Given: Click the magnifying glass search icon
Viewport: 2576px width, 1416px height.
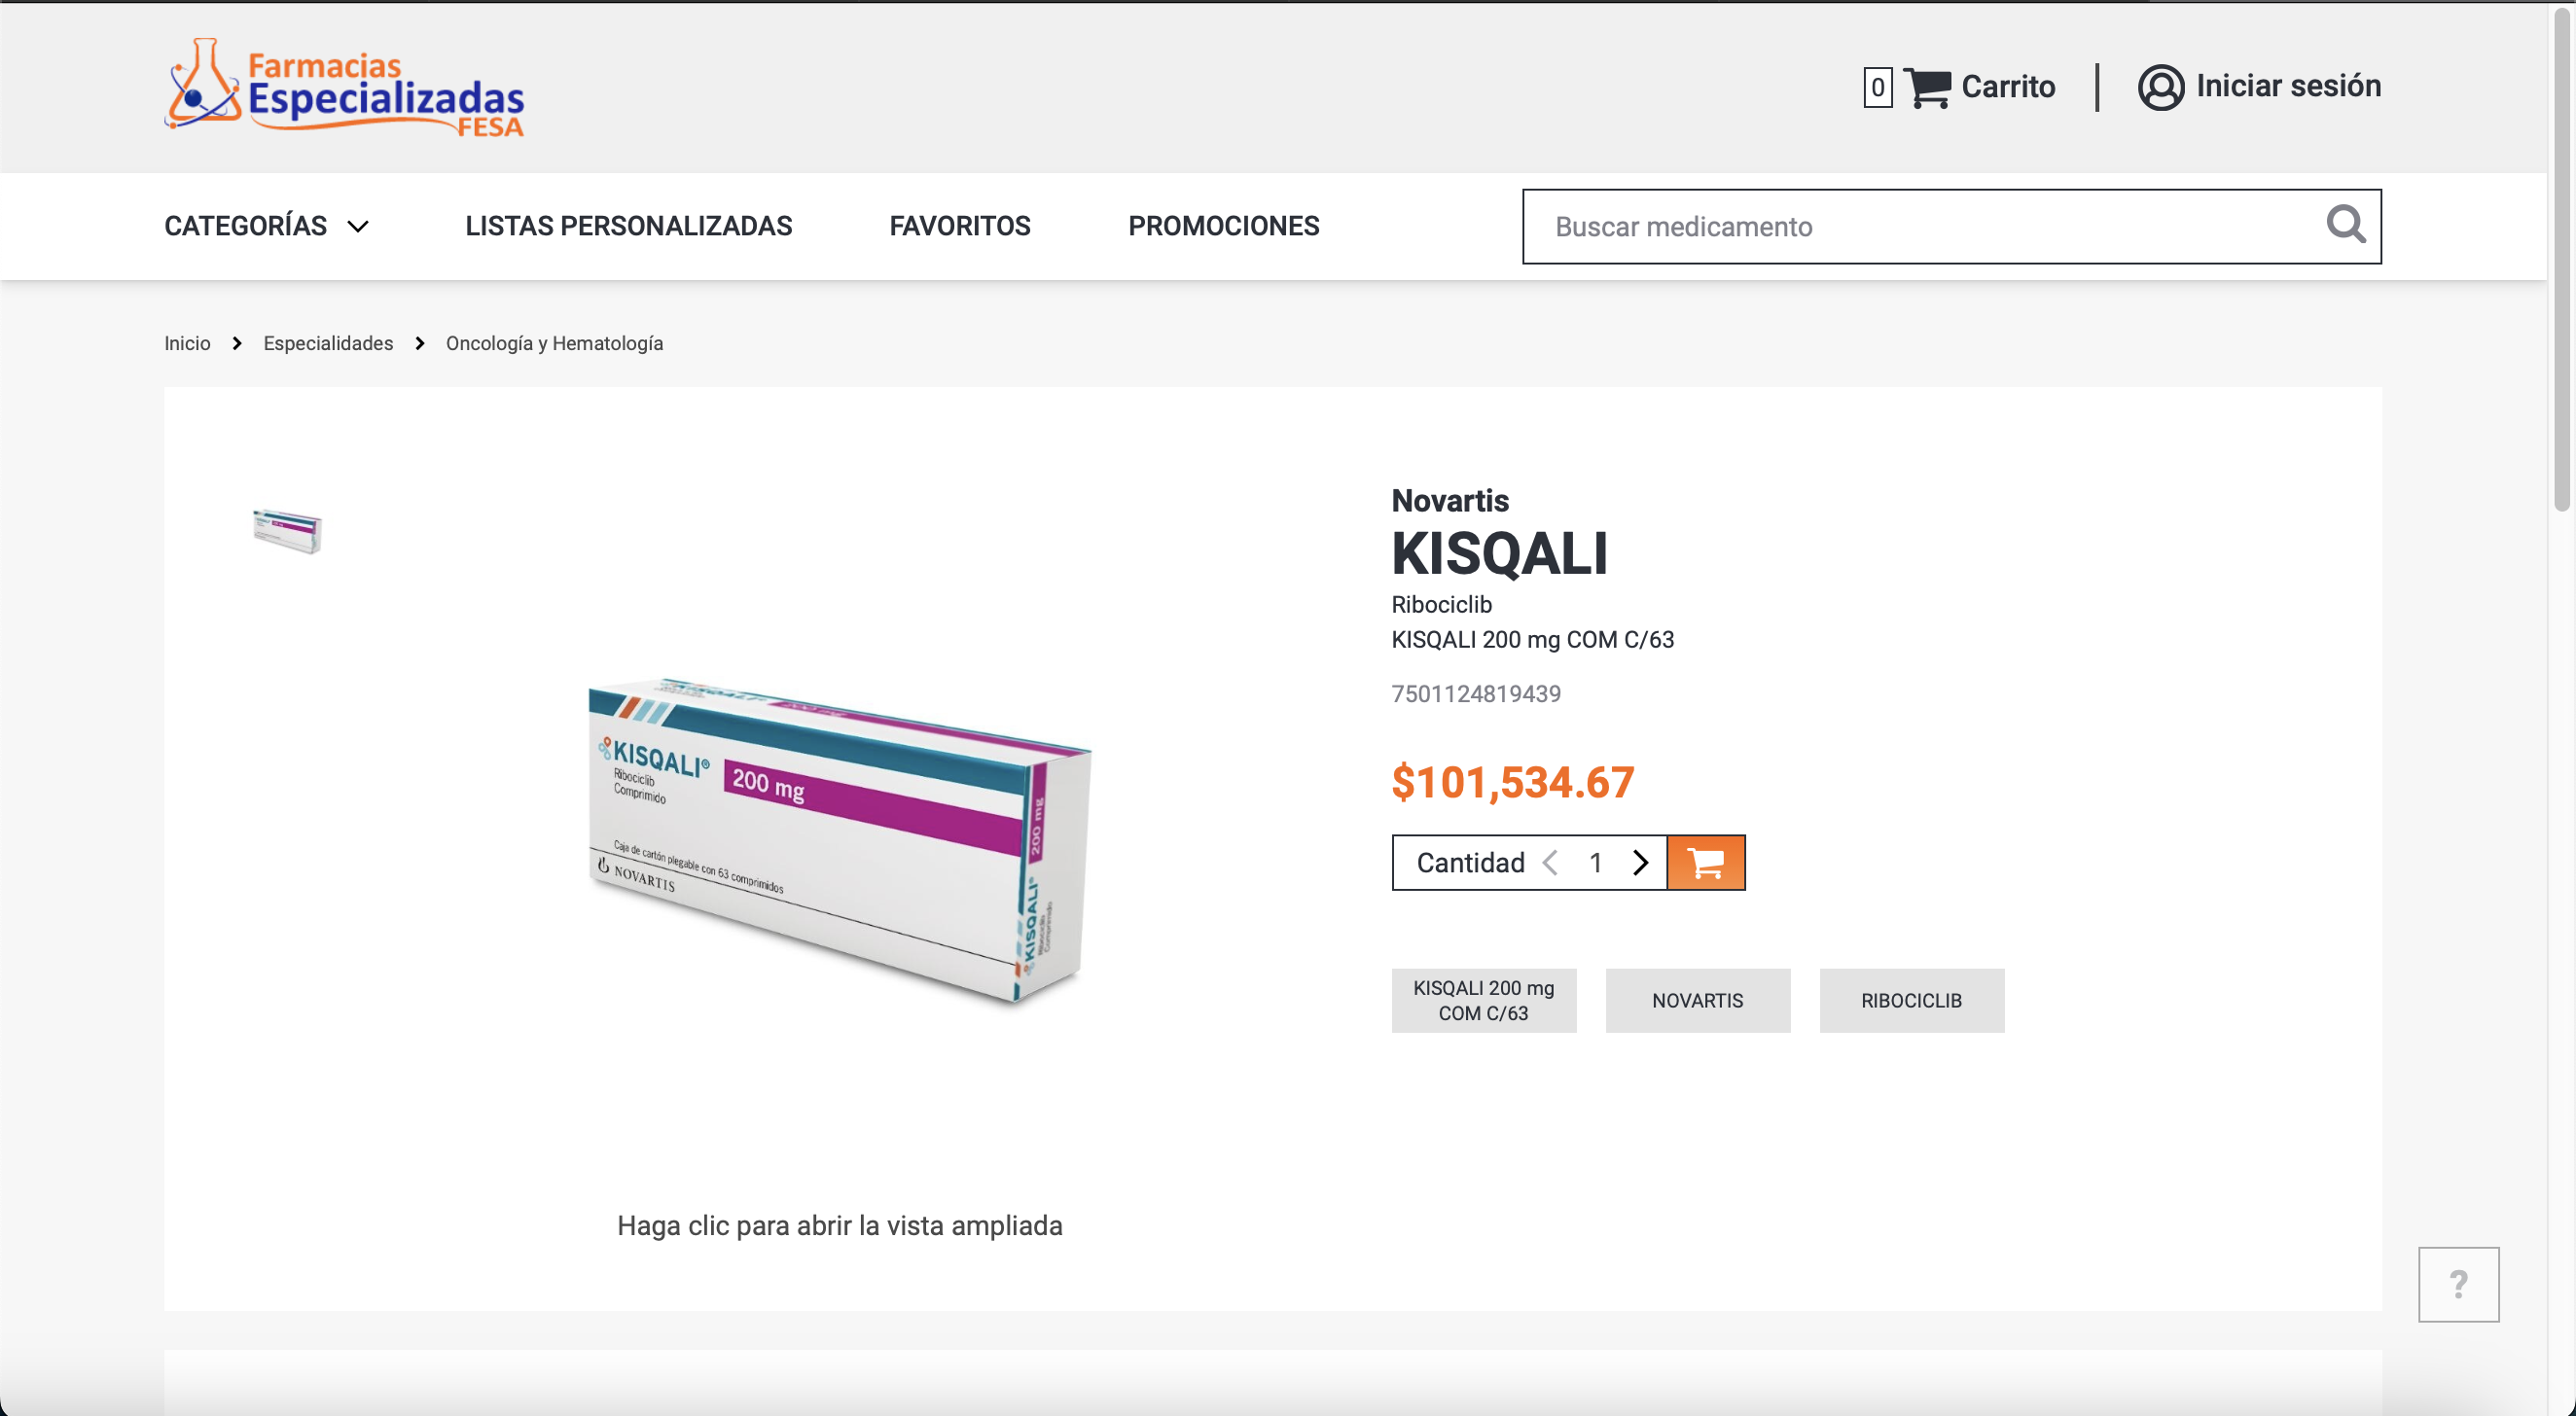Looking at the screenshot, I should (x=2345, y=225).
